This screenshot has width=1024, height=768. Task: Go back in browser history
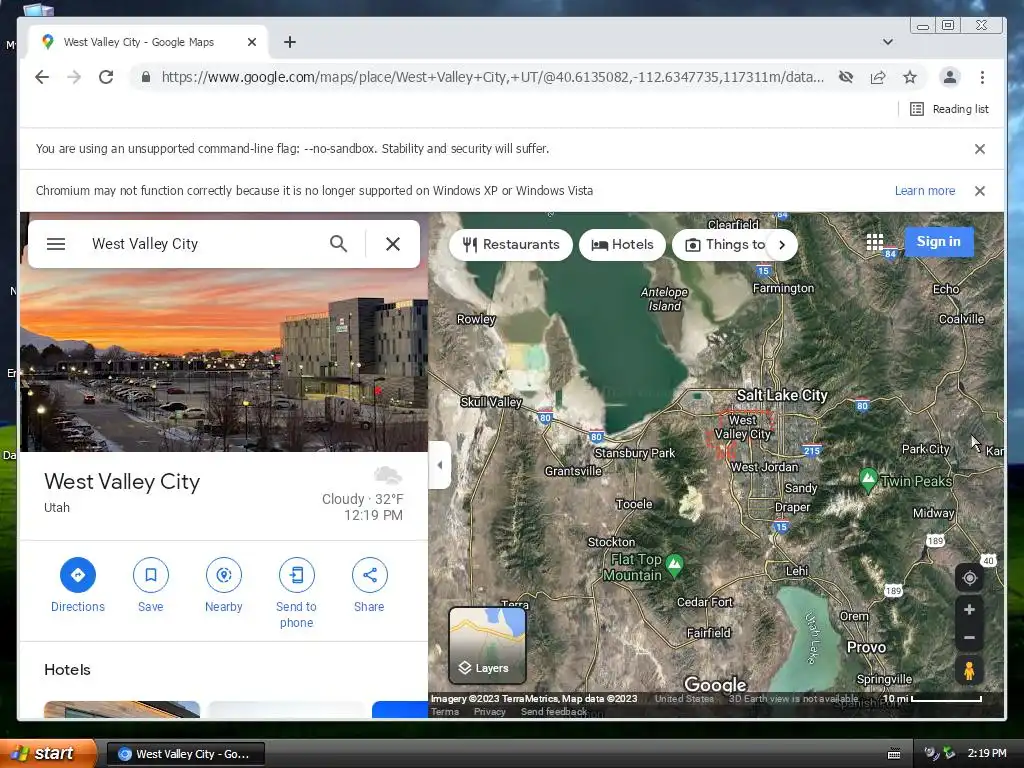(42, 77)
